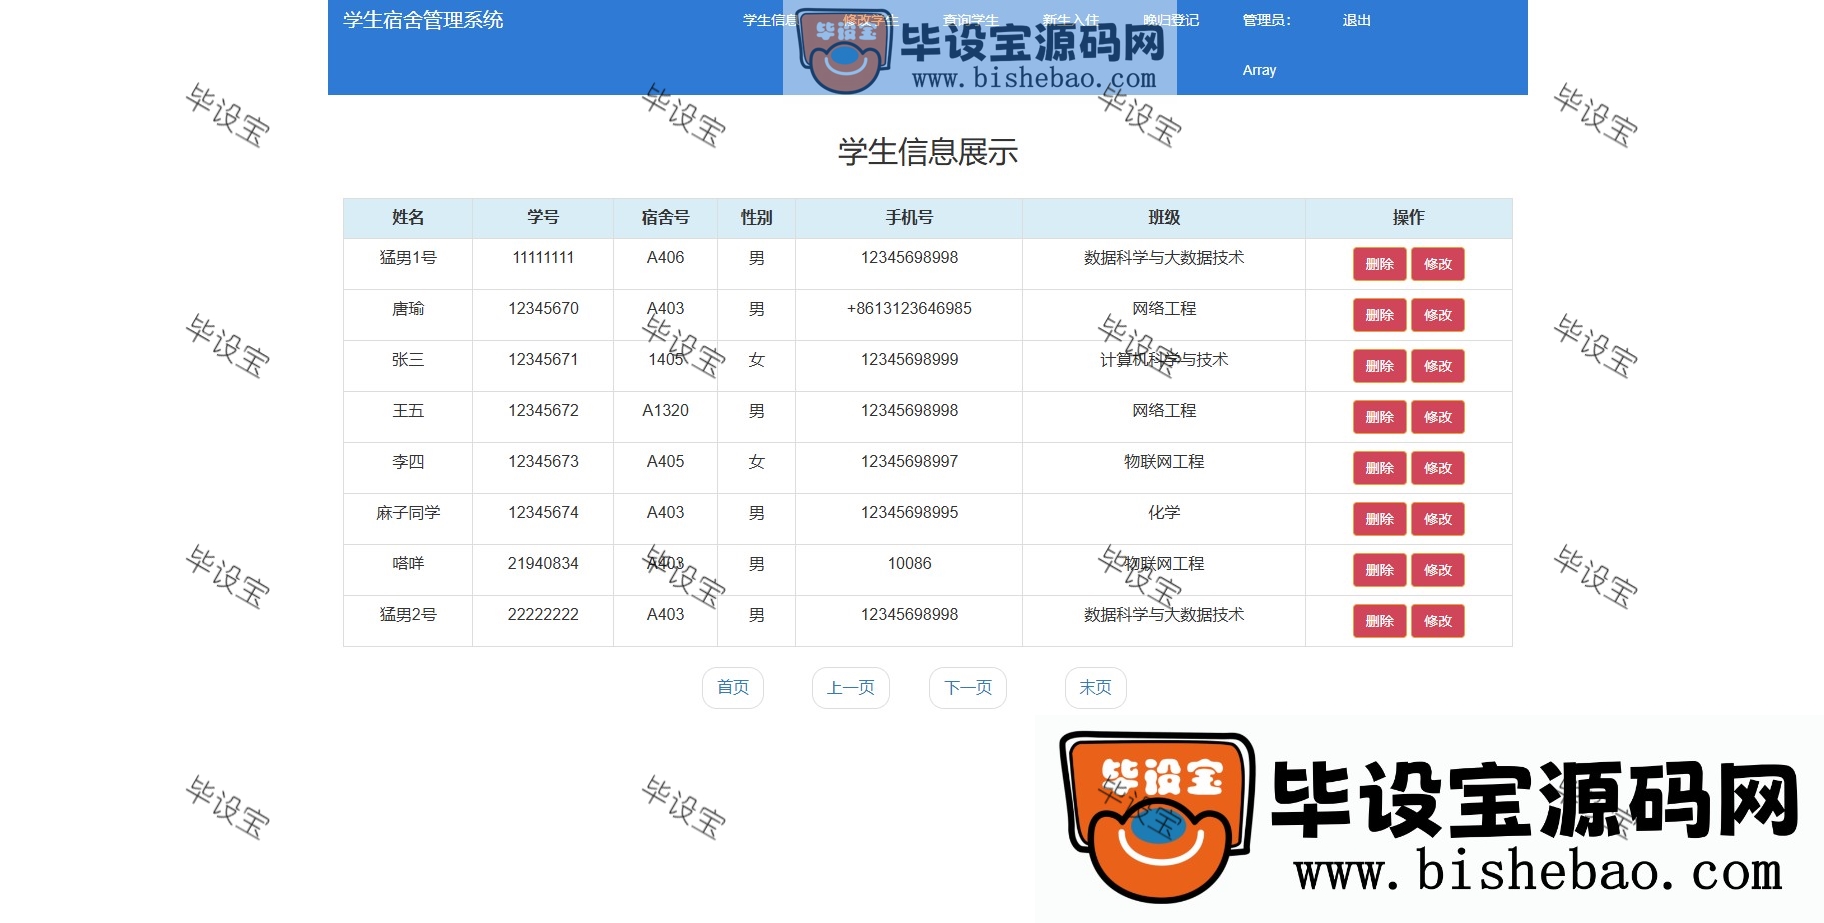Viewport: 1824px width, 923px height.
Task: Go to next page 下一页
Action: [x=968, y=688]
